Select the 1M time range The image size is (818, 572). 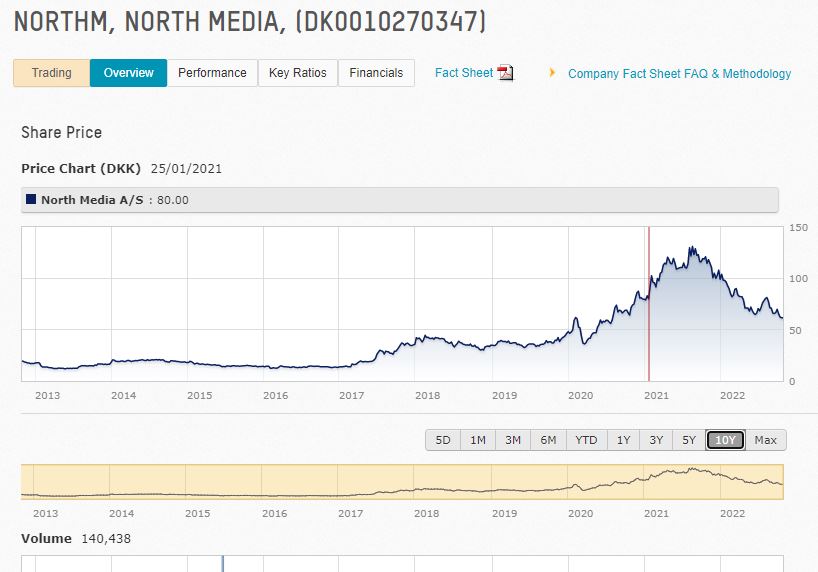point(477,440)
